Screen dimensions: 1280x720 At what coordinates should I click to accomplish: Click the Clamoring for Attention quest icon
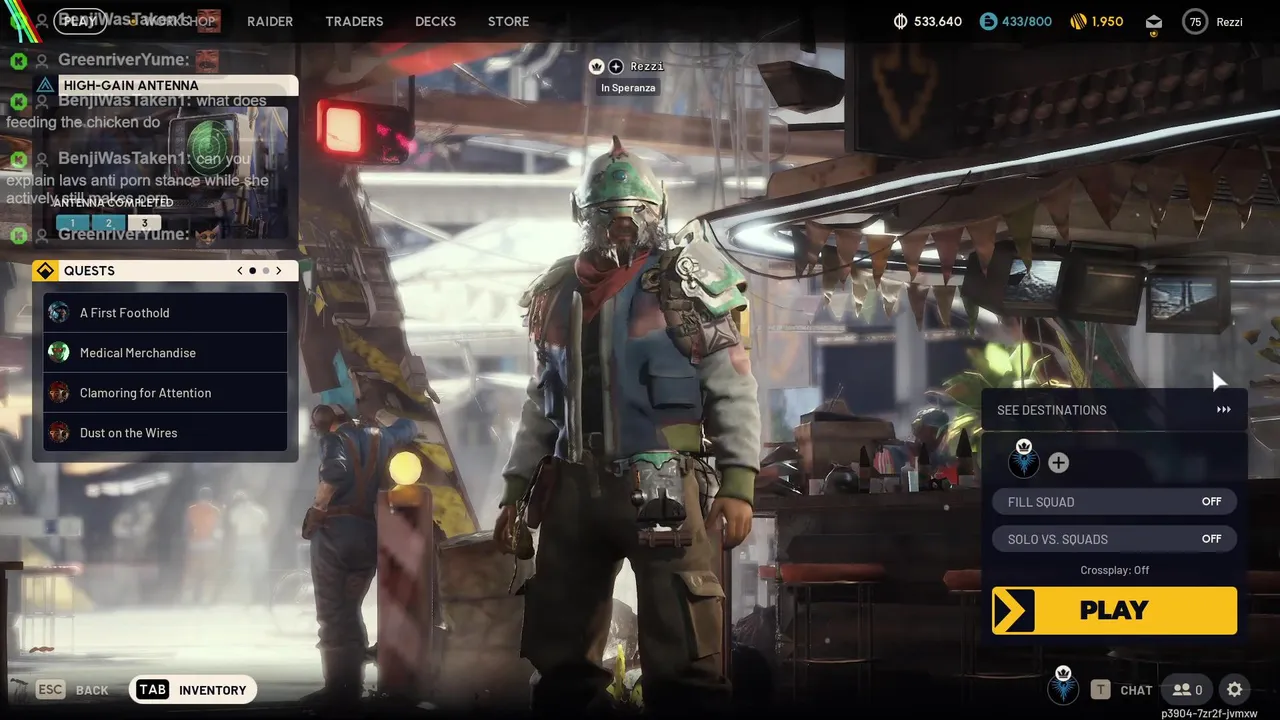59,393
